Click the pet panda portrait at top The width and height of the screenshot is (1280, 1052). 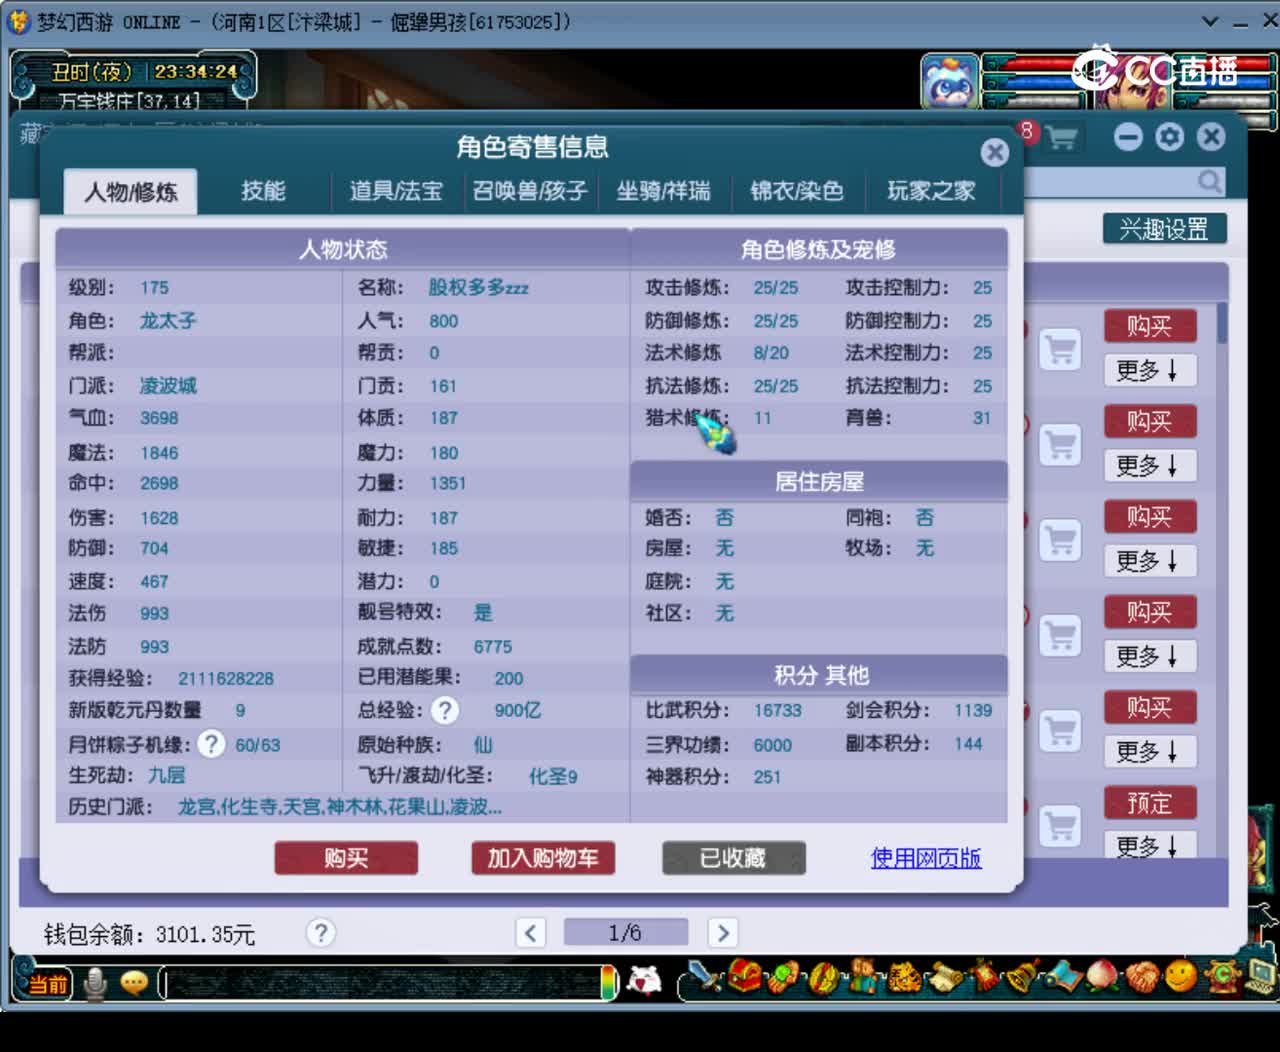pos(949,81)
